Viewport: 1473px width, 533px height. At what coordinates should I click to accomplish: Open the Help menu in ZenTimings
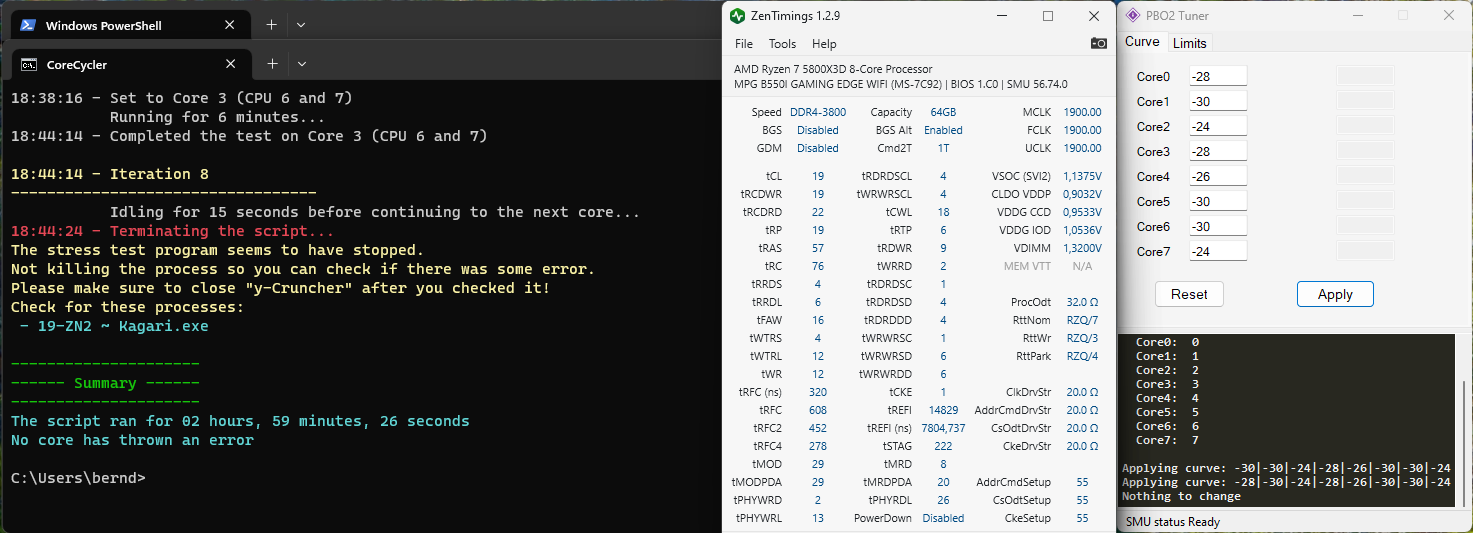pyautogui.click(x=824, y=44)
